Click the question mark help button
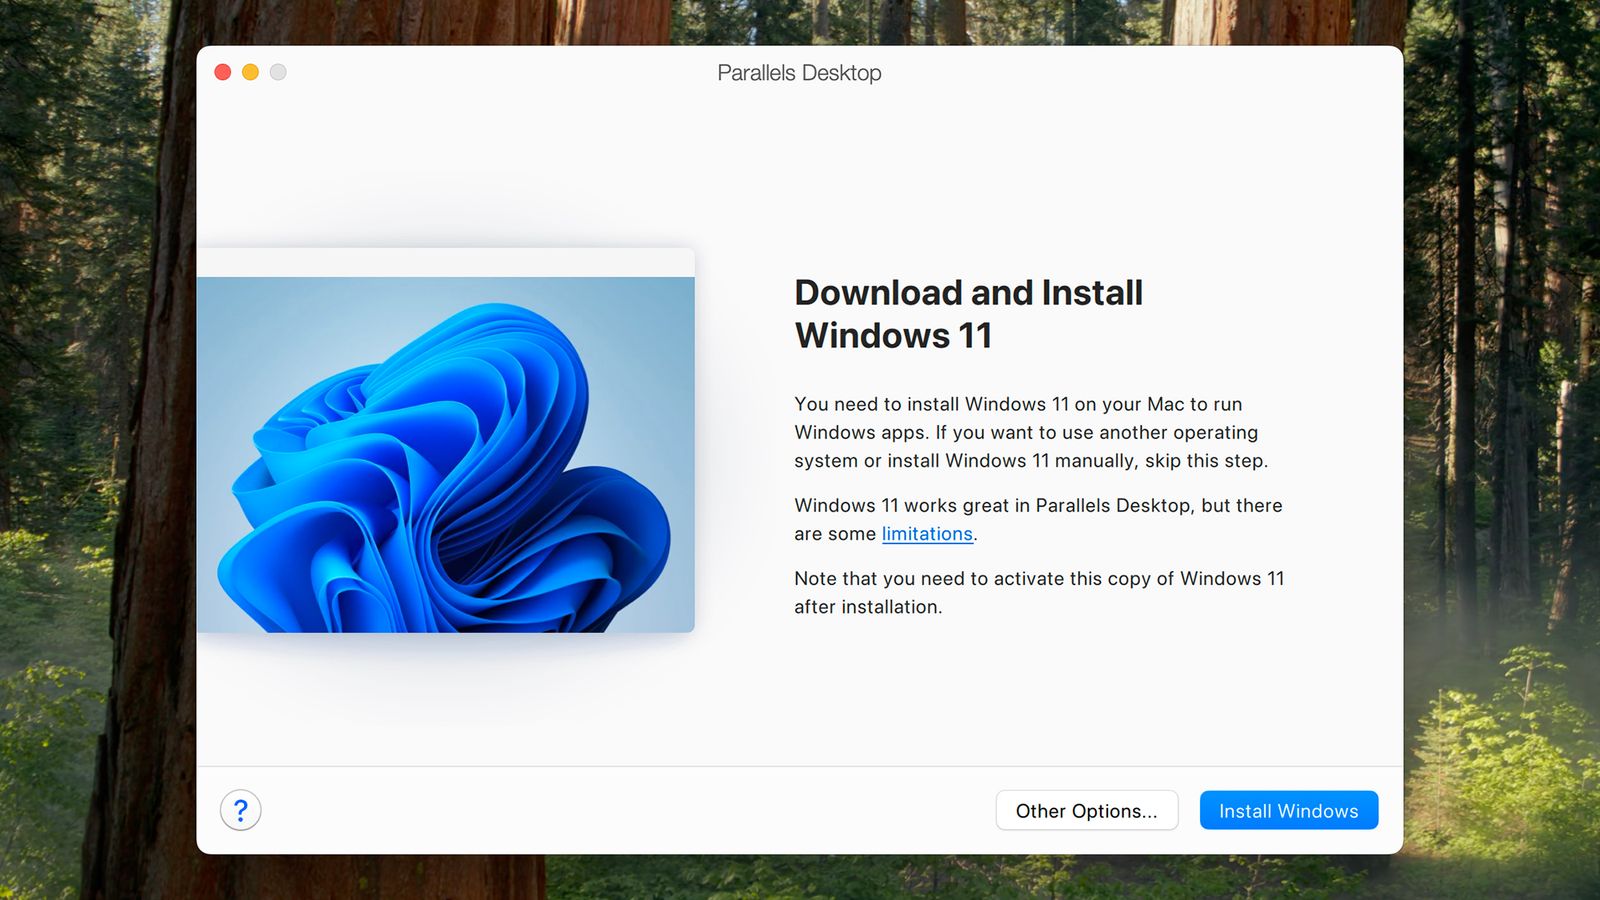 point(240,810)
